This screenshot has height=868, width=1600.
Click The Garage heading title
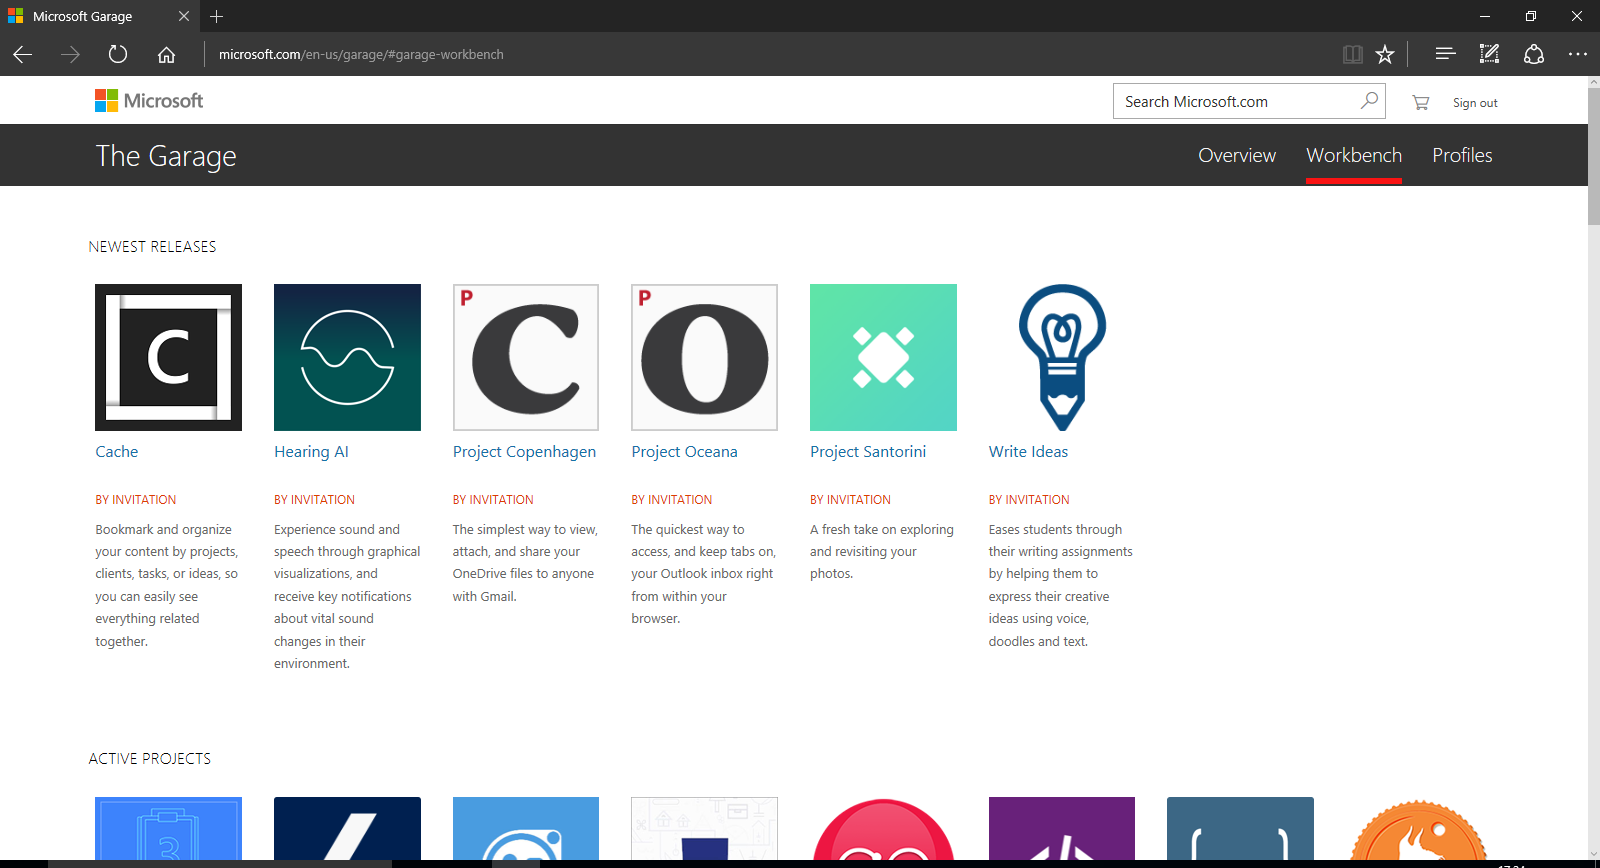pyautogui.click(x=166, y=156)
